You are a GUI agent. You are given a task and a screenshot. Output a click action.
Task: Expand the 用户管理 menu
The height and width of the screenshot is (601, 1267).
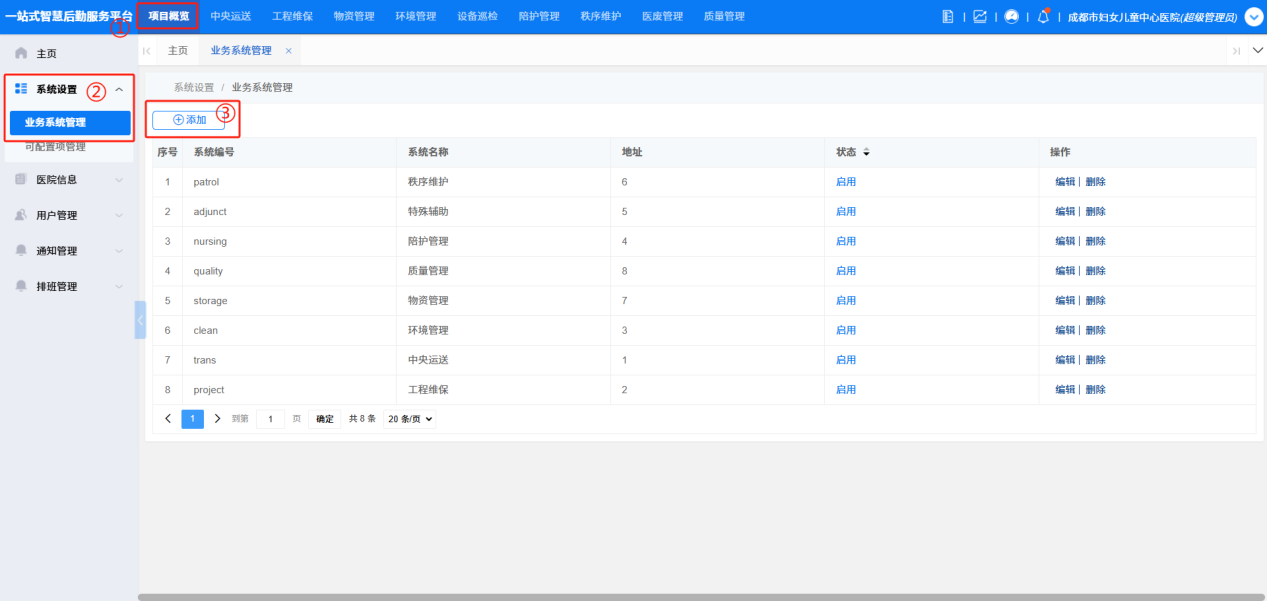[x=120, y=215]
